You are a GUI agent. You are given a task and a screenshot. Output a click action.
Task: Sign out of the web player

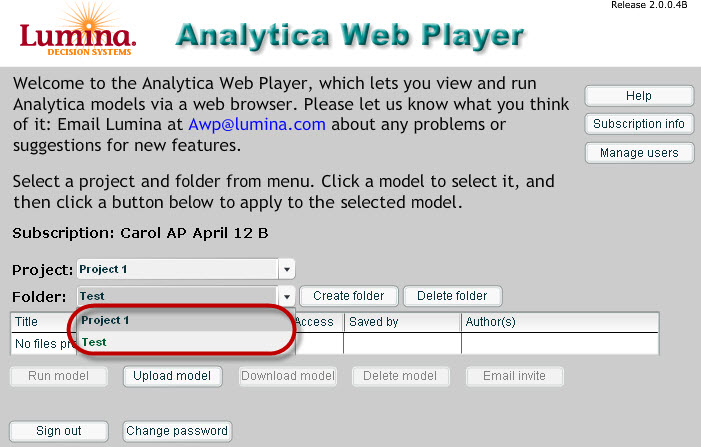[59, 431]
